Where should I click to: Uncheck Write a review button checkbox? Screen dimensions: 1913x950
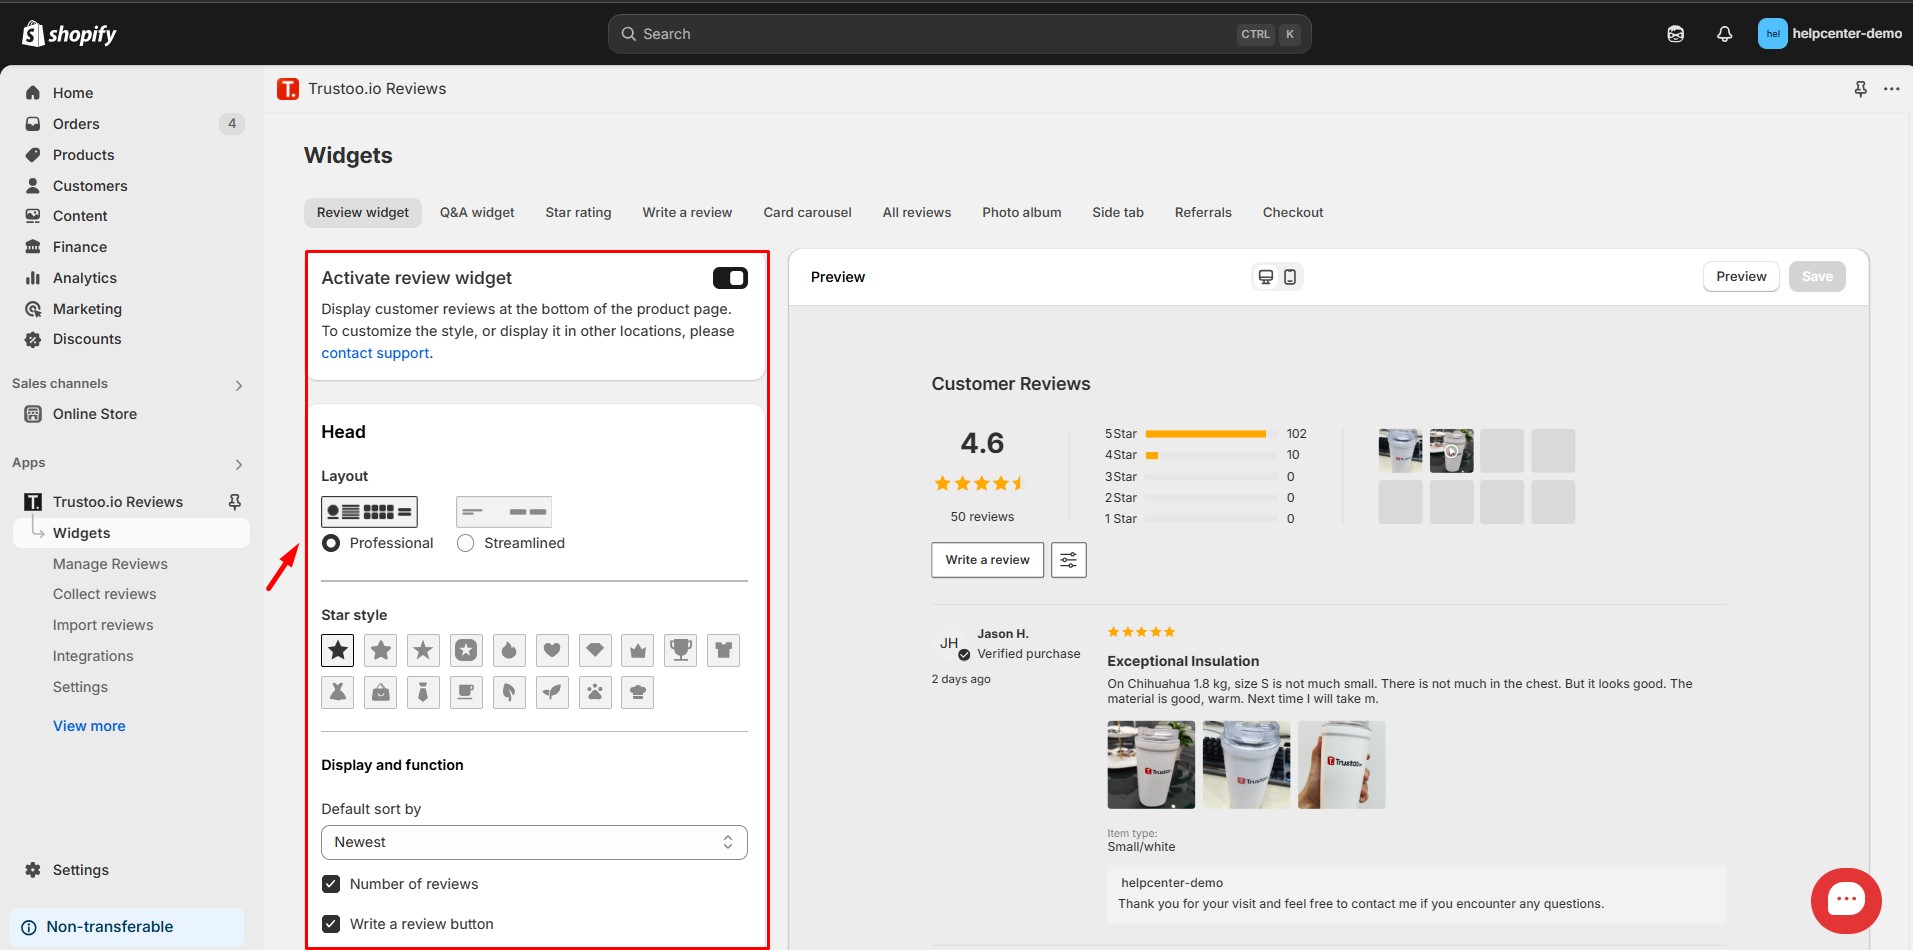331,924
